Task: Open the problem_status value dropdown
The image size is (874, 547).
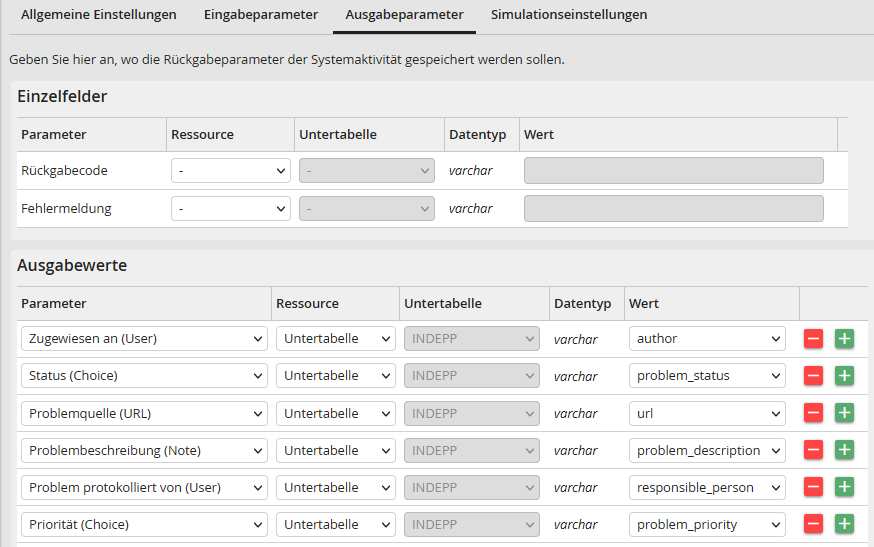Action: [x=707, y=376]
